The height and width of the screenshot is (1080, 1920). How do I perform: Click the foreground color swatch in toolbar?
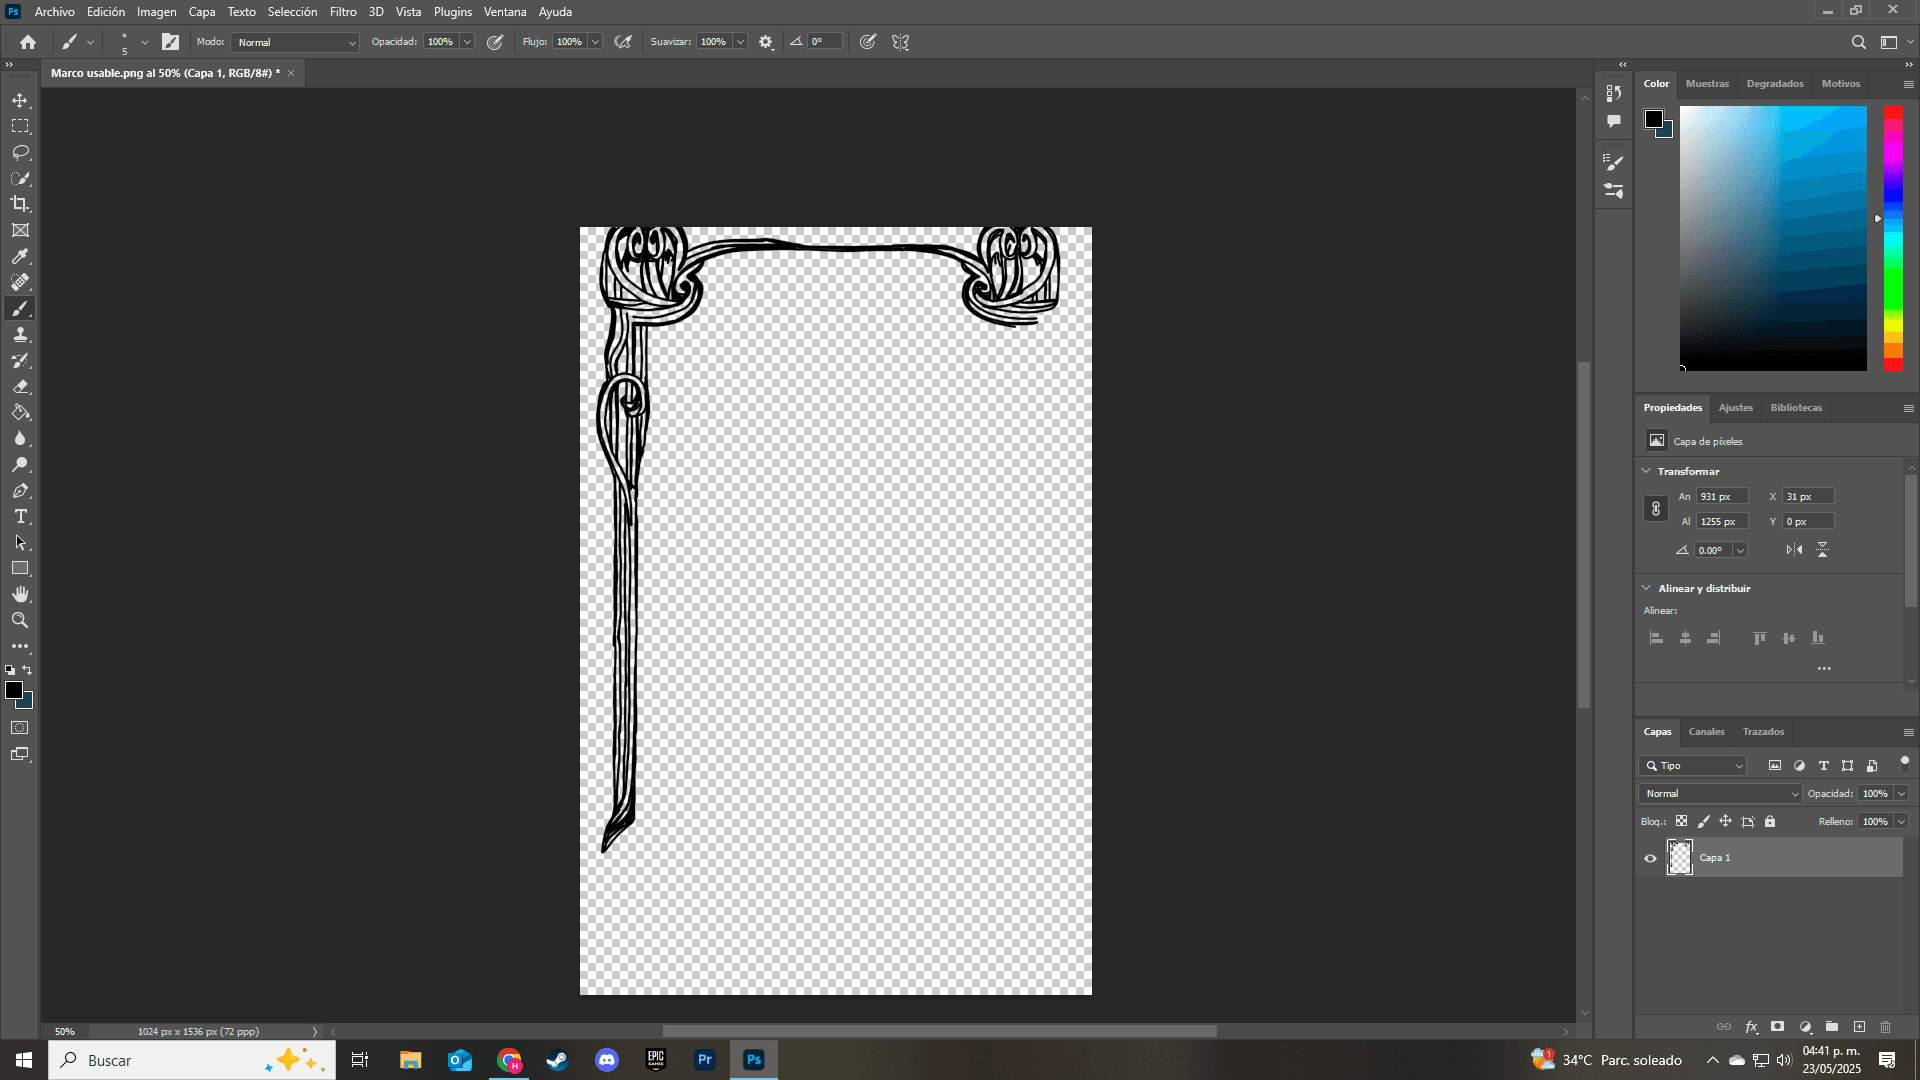coord(14,690)
